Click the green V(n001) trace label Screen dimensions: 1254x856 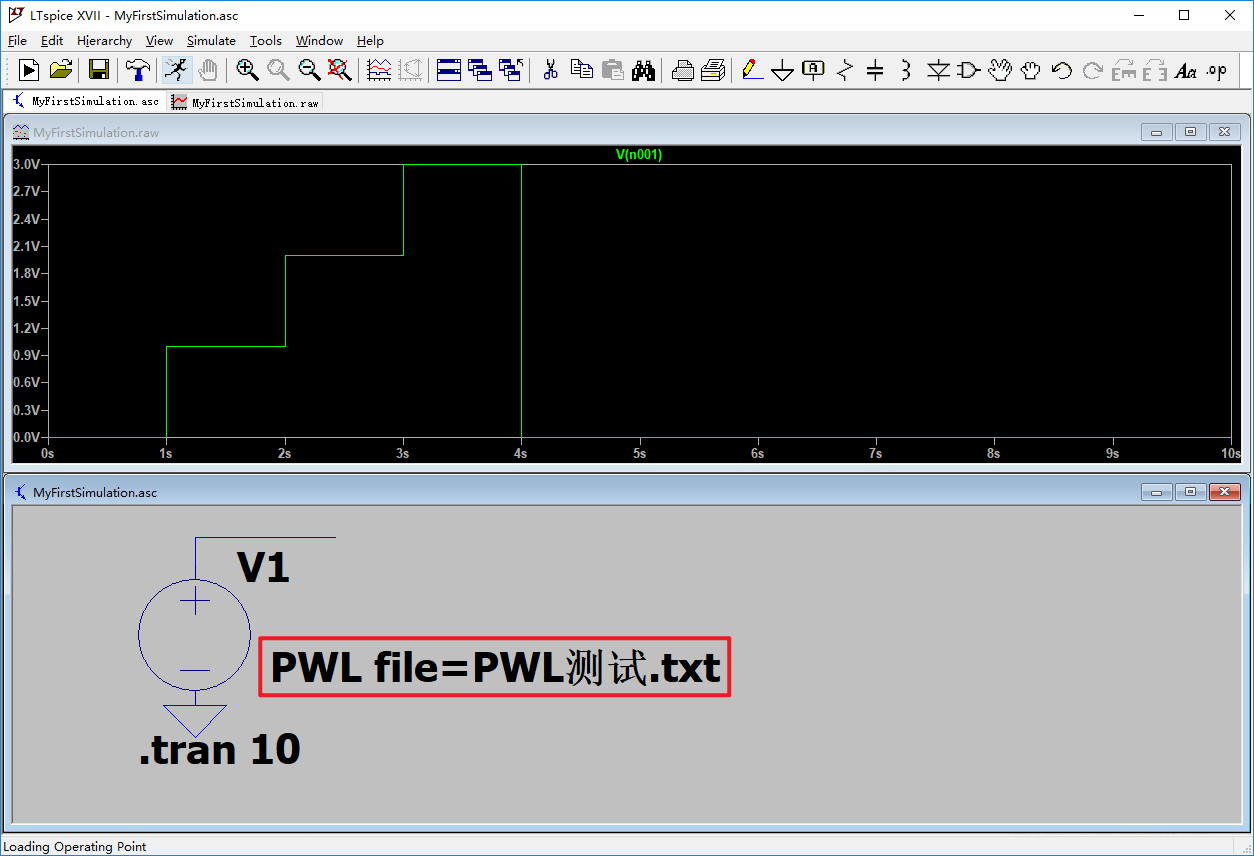(638, 155)
